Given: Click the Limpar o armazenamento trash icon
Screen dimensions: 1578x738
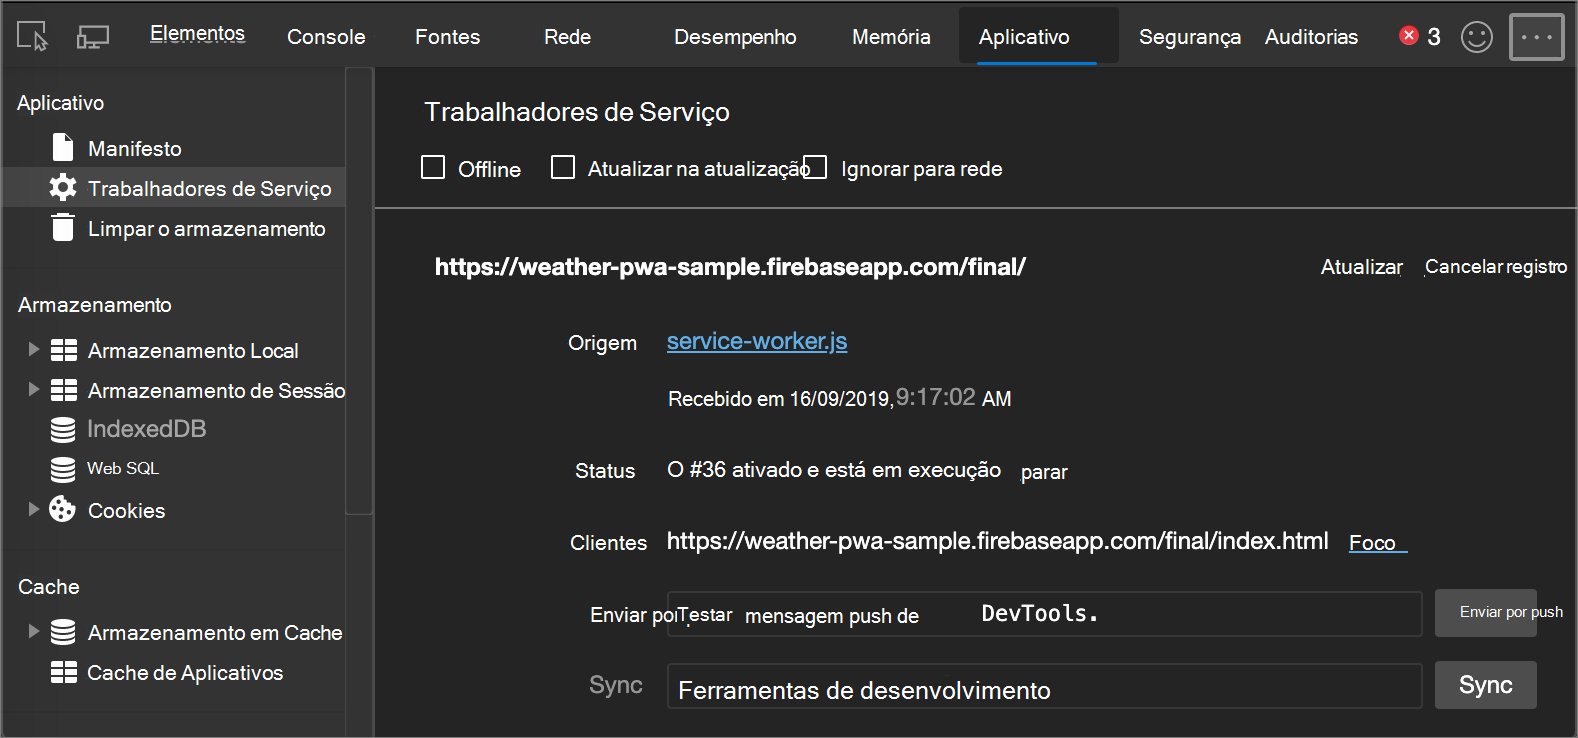Looking at the screenshot, I should (63, 227).
